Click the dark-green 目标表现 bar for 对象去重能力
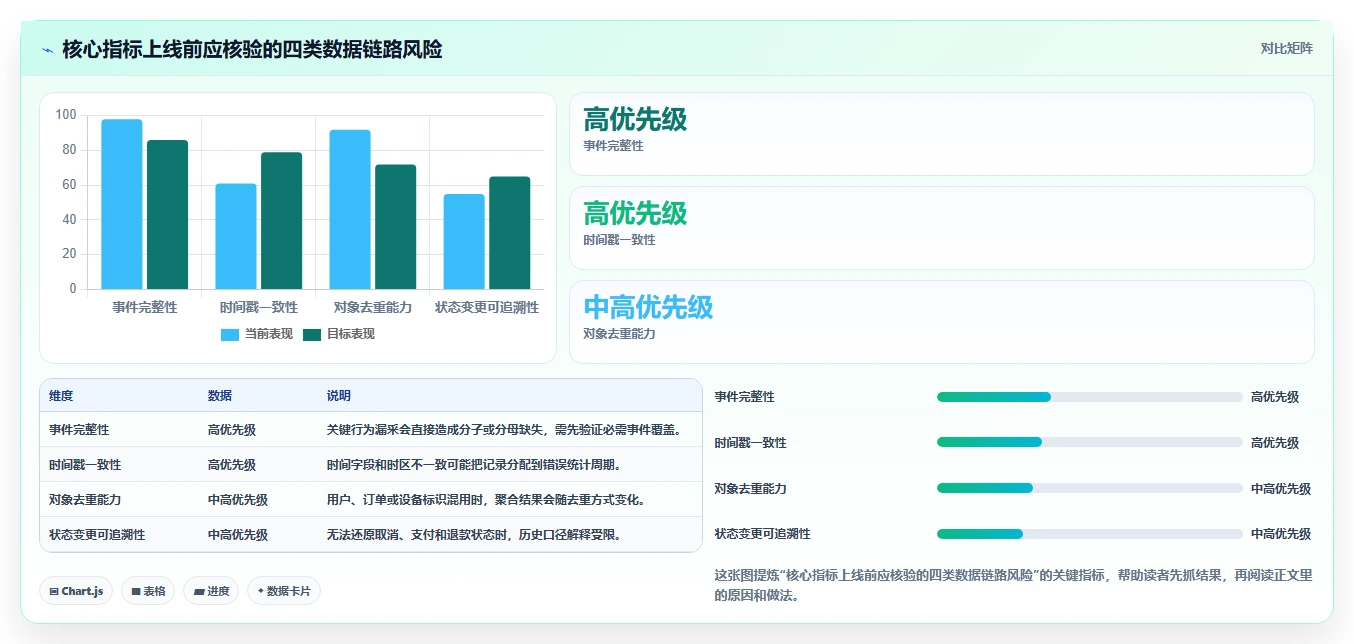This screenshot has width=1354, height=644. tap(395, 227)
